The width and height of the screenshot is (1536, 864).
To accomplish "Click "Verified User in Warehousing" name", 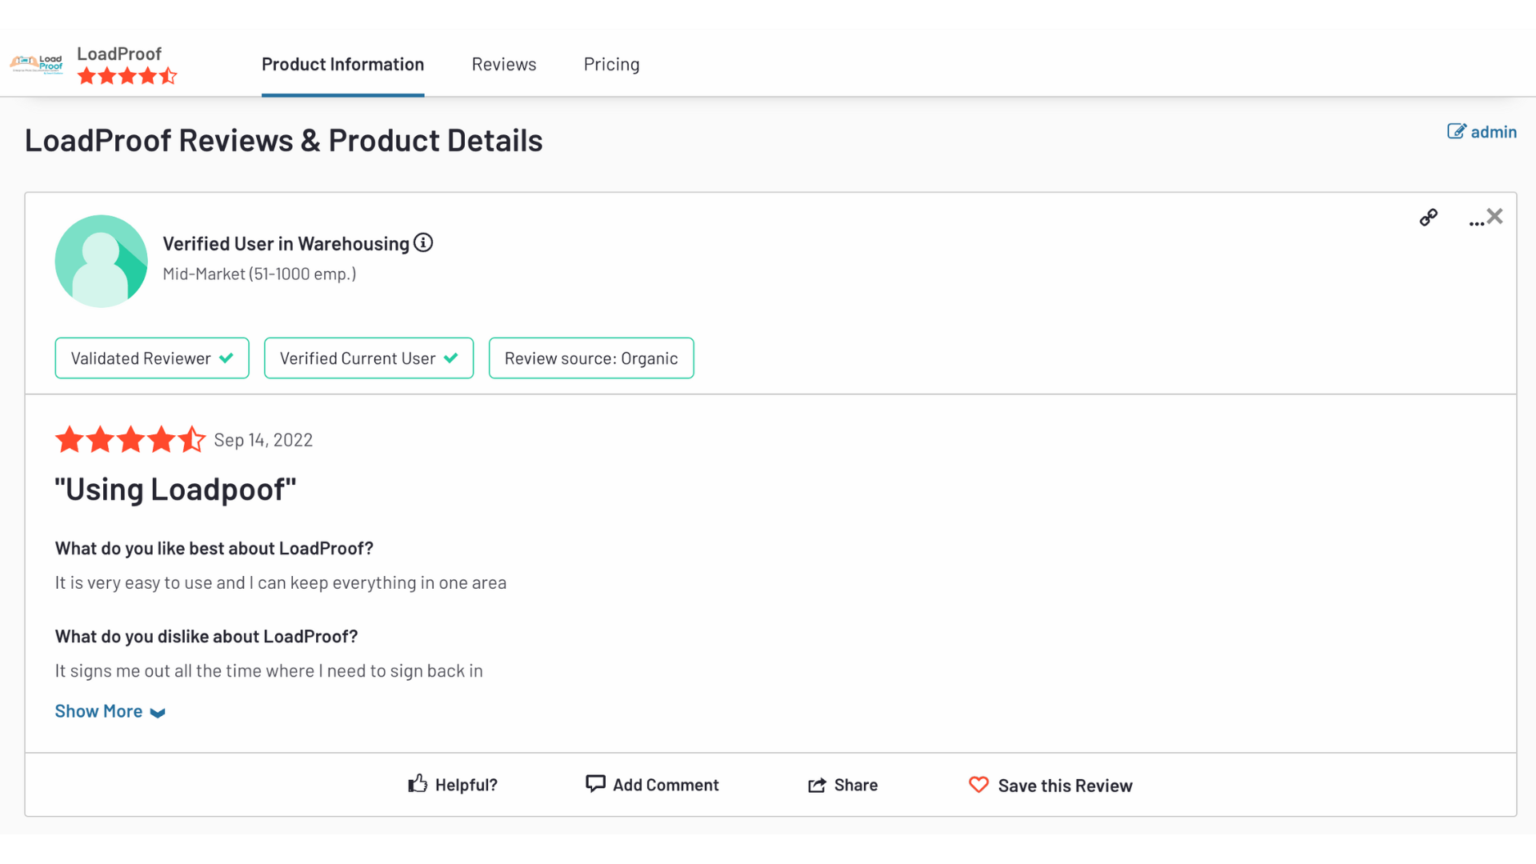I will click(x=286, y=244).
